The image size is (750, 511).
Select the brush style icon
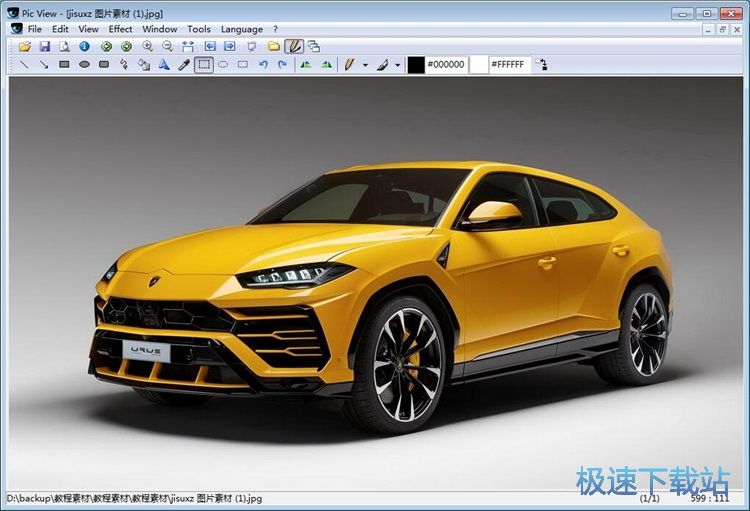tap(382, 64)
